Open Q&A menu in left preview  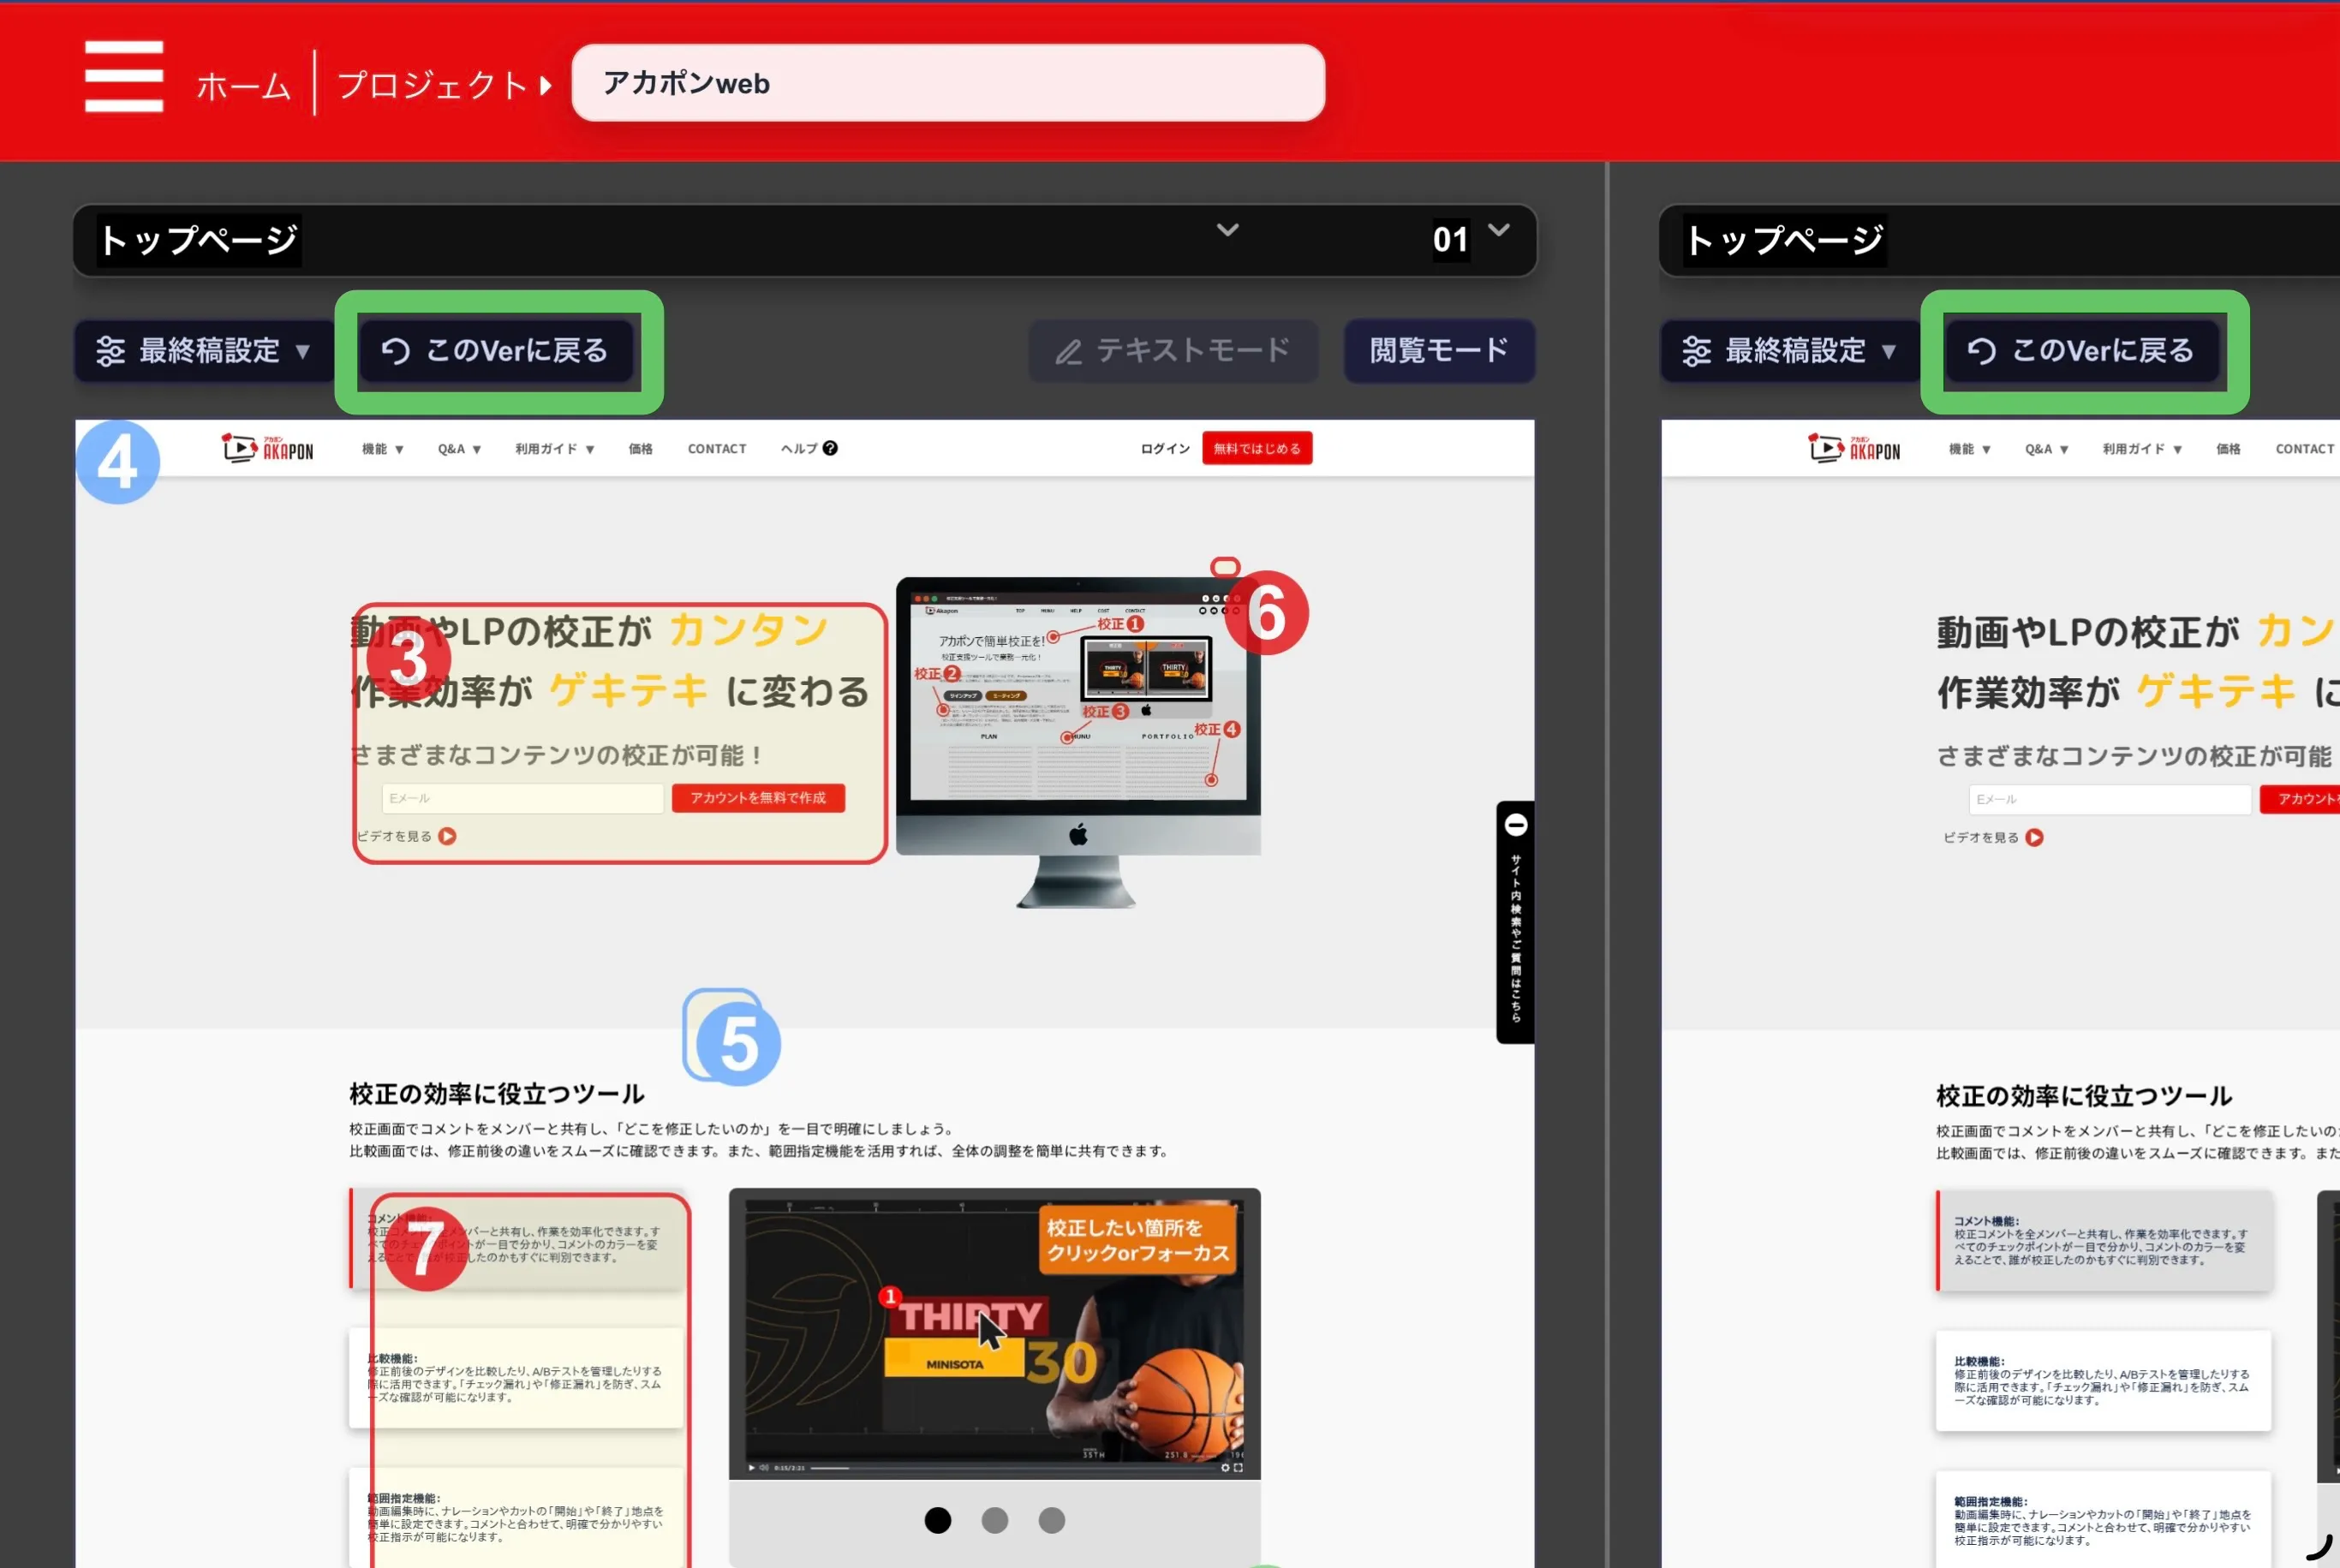pyautogui.click(x=460, y=449)
